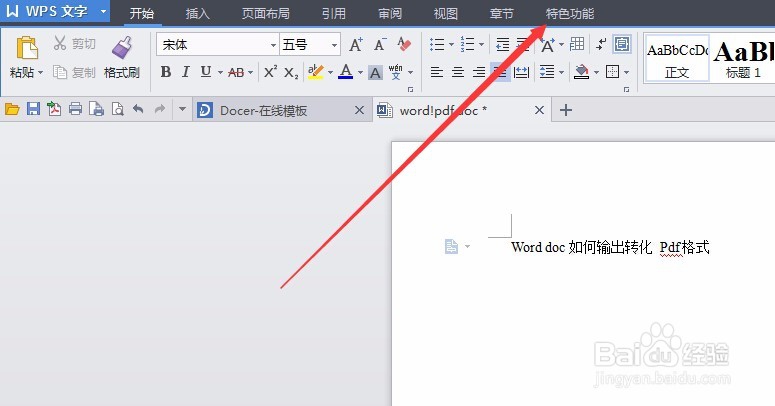Toggle character shading A button
Screen dimensions: 775x406
375,73
